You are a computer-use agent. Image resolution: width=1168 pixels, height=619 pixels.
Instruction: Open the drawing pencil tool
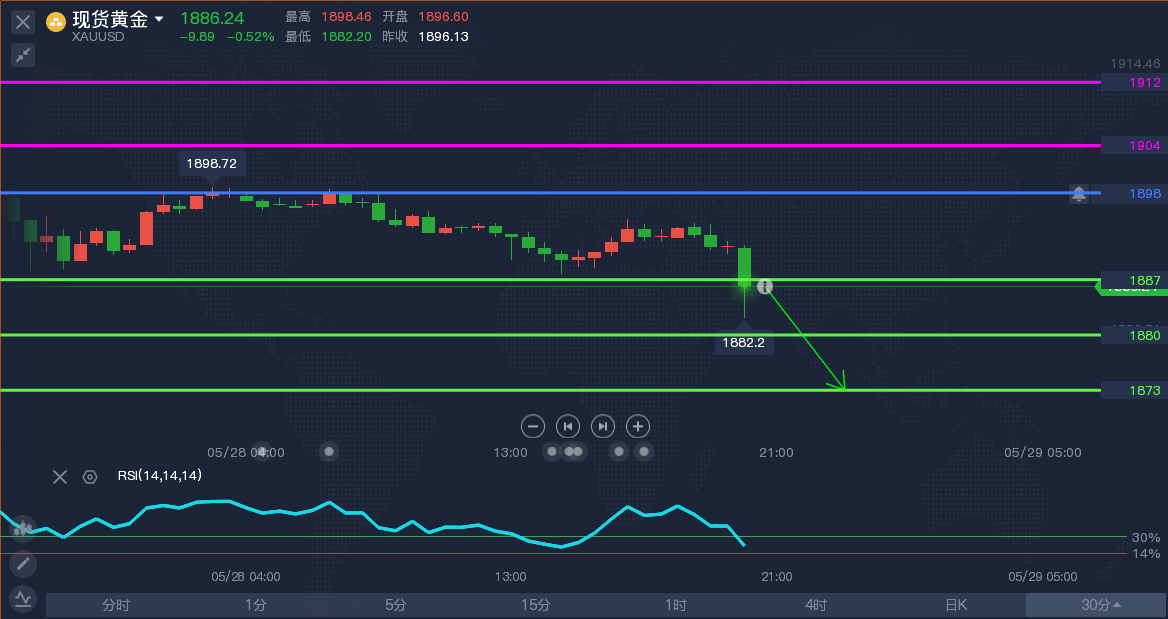[x=23, y=564]
